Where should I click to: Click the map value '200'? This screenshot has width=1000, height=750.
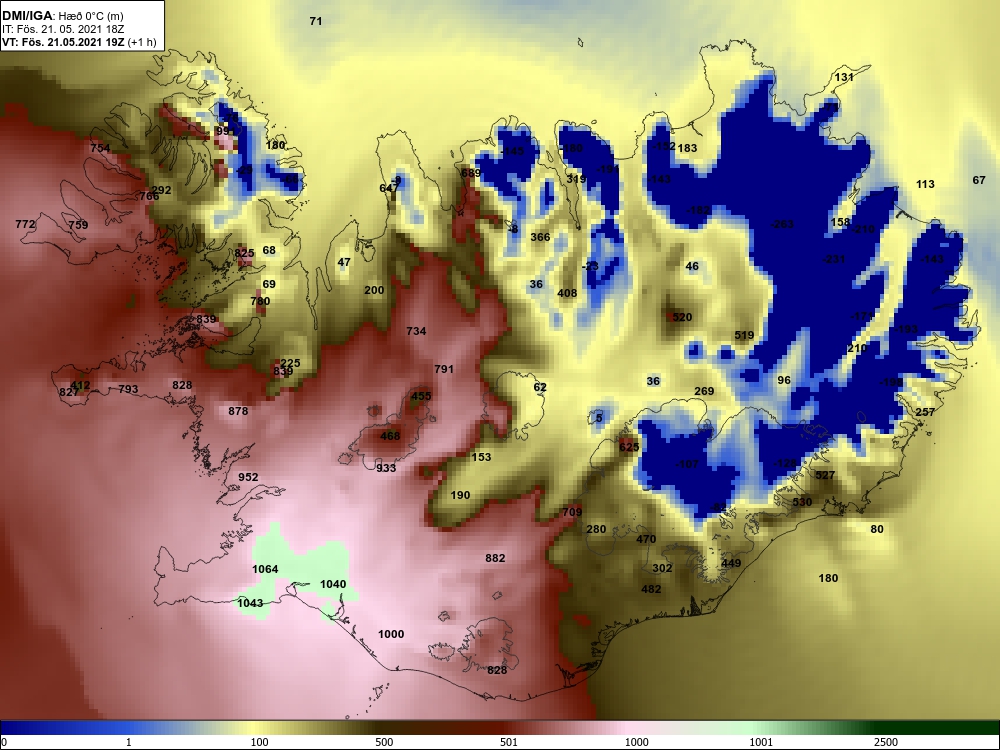coord(374,290)
